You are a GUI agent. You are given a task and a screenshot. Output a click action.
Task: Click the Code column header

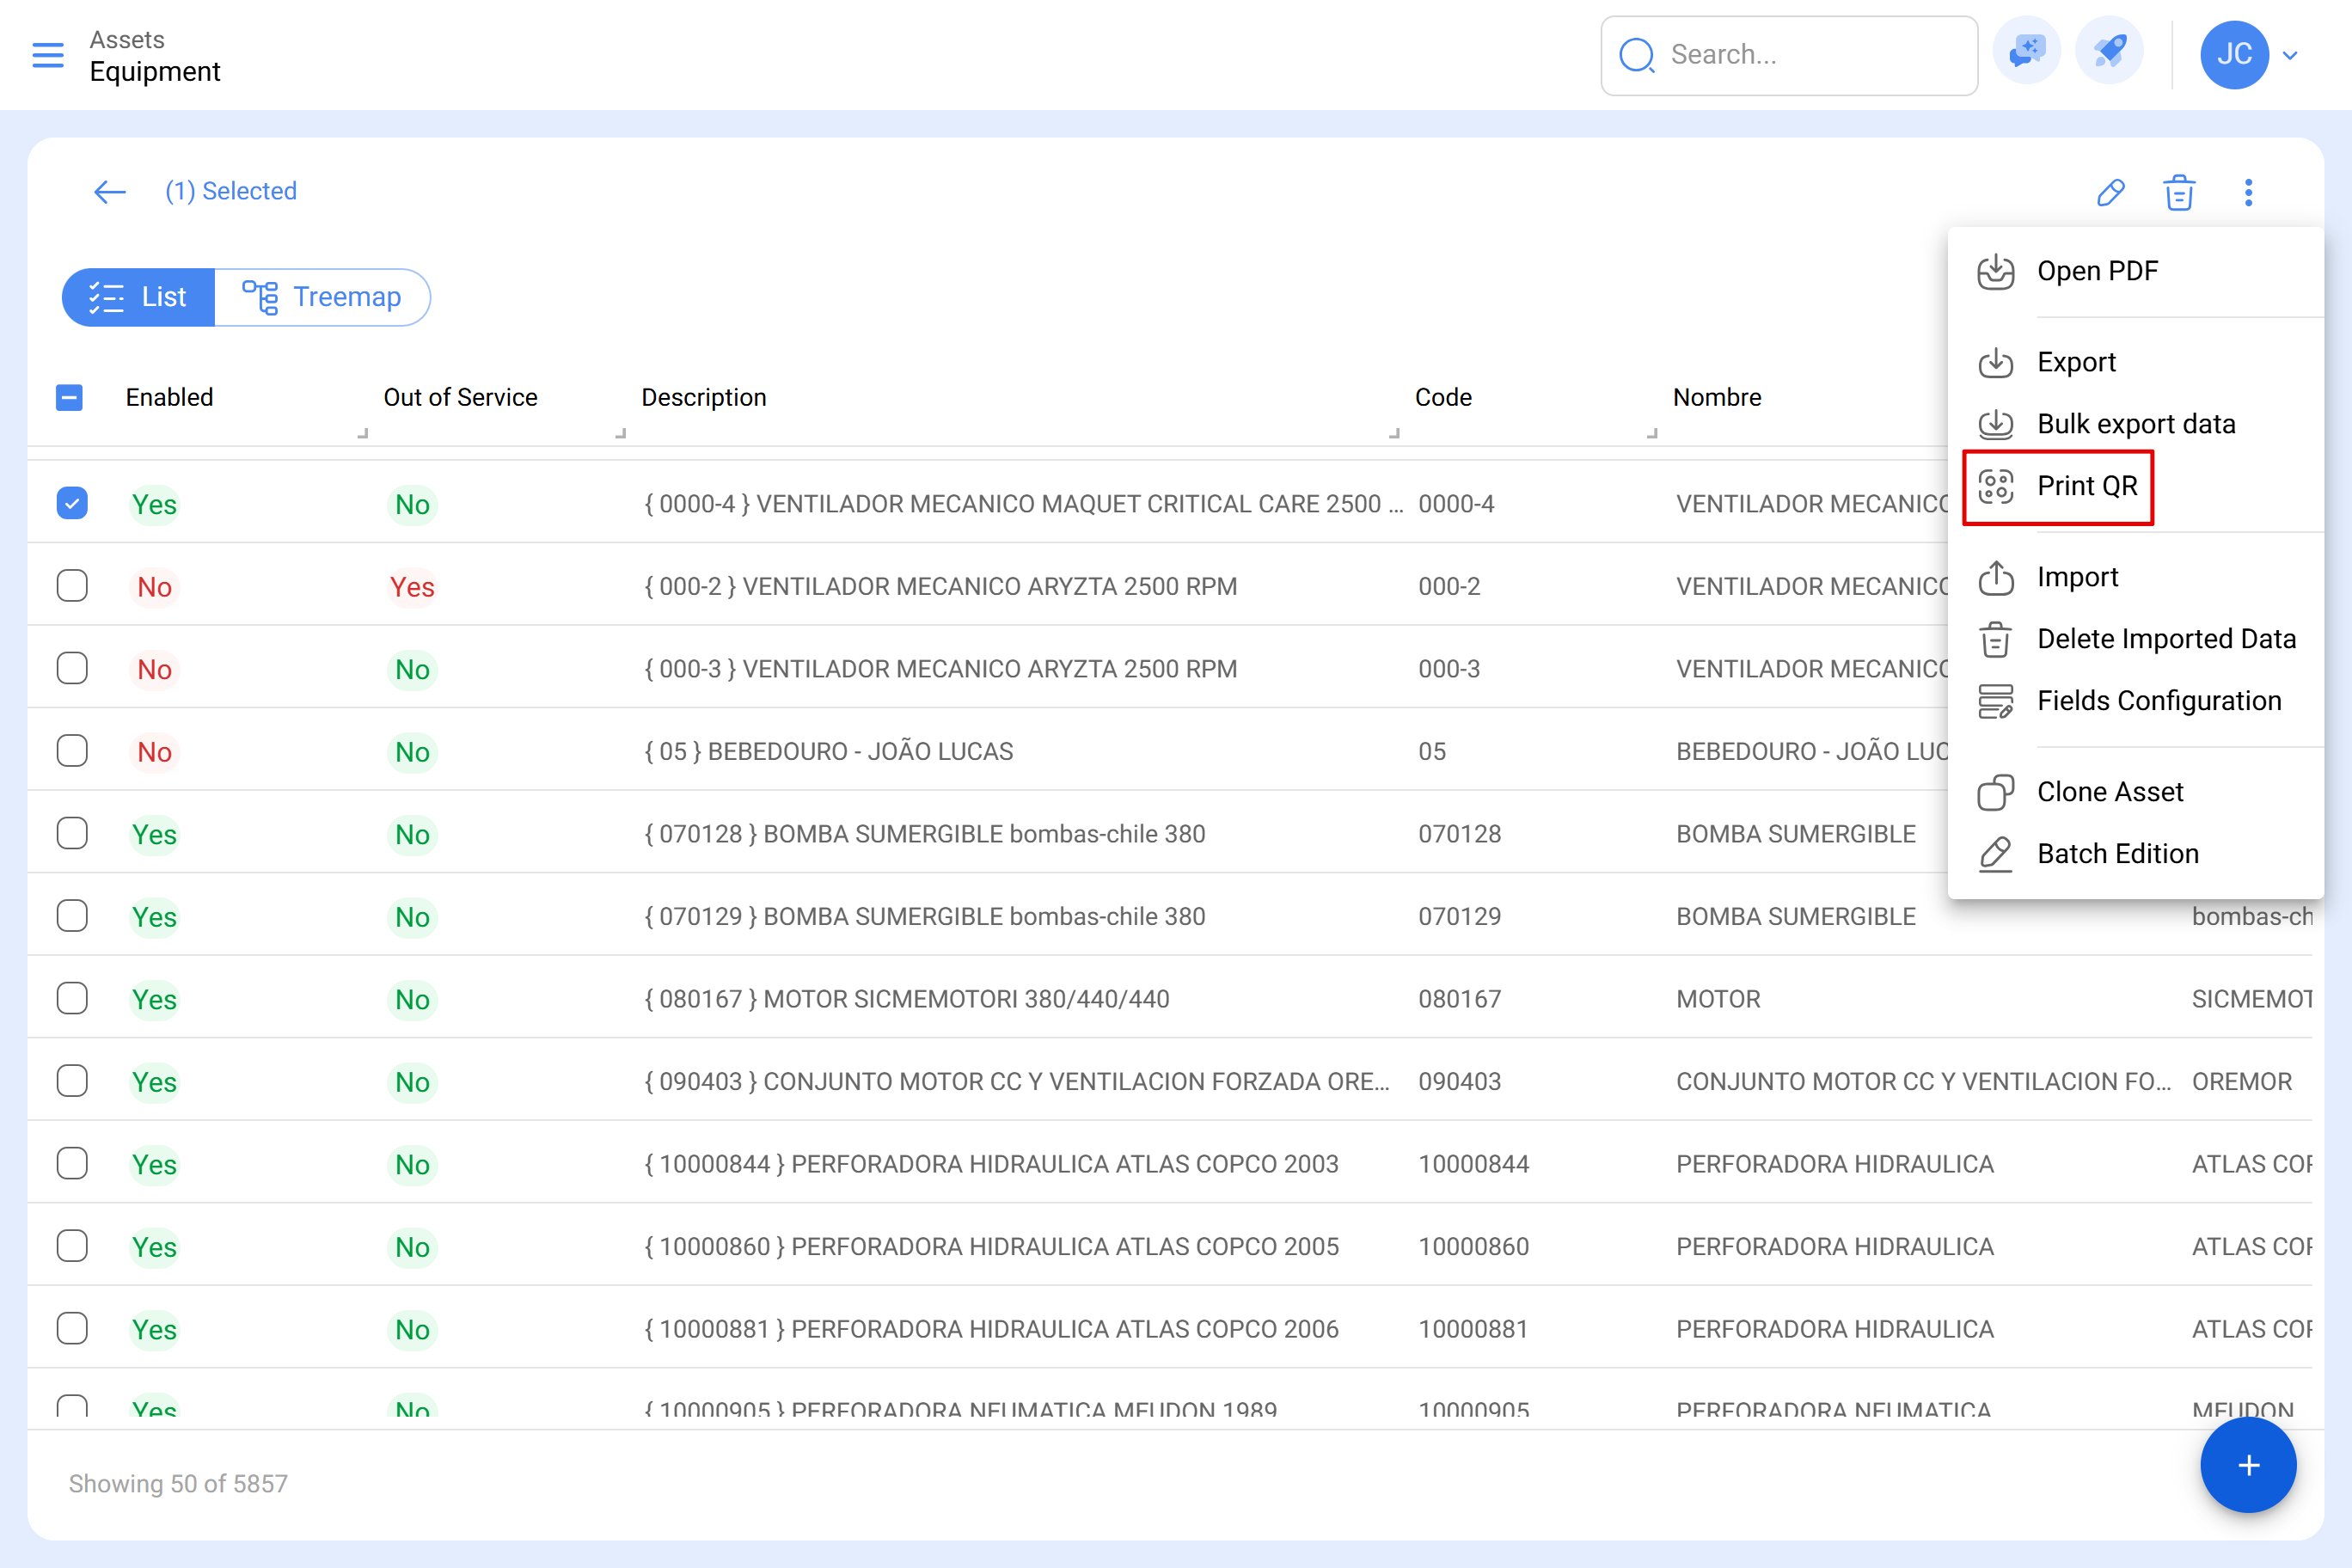(1443, 398)
